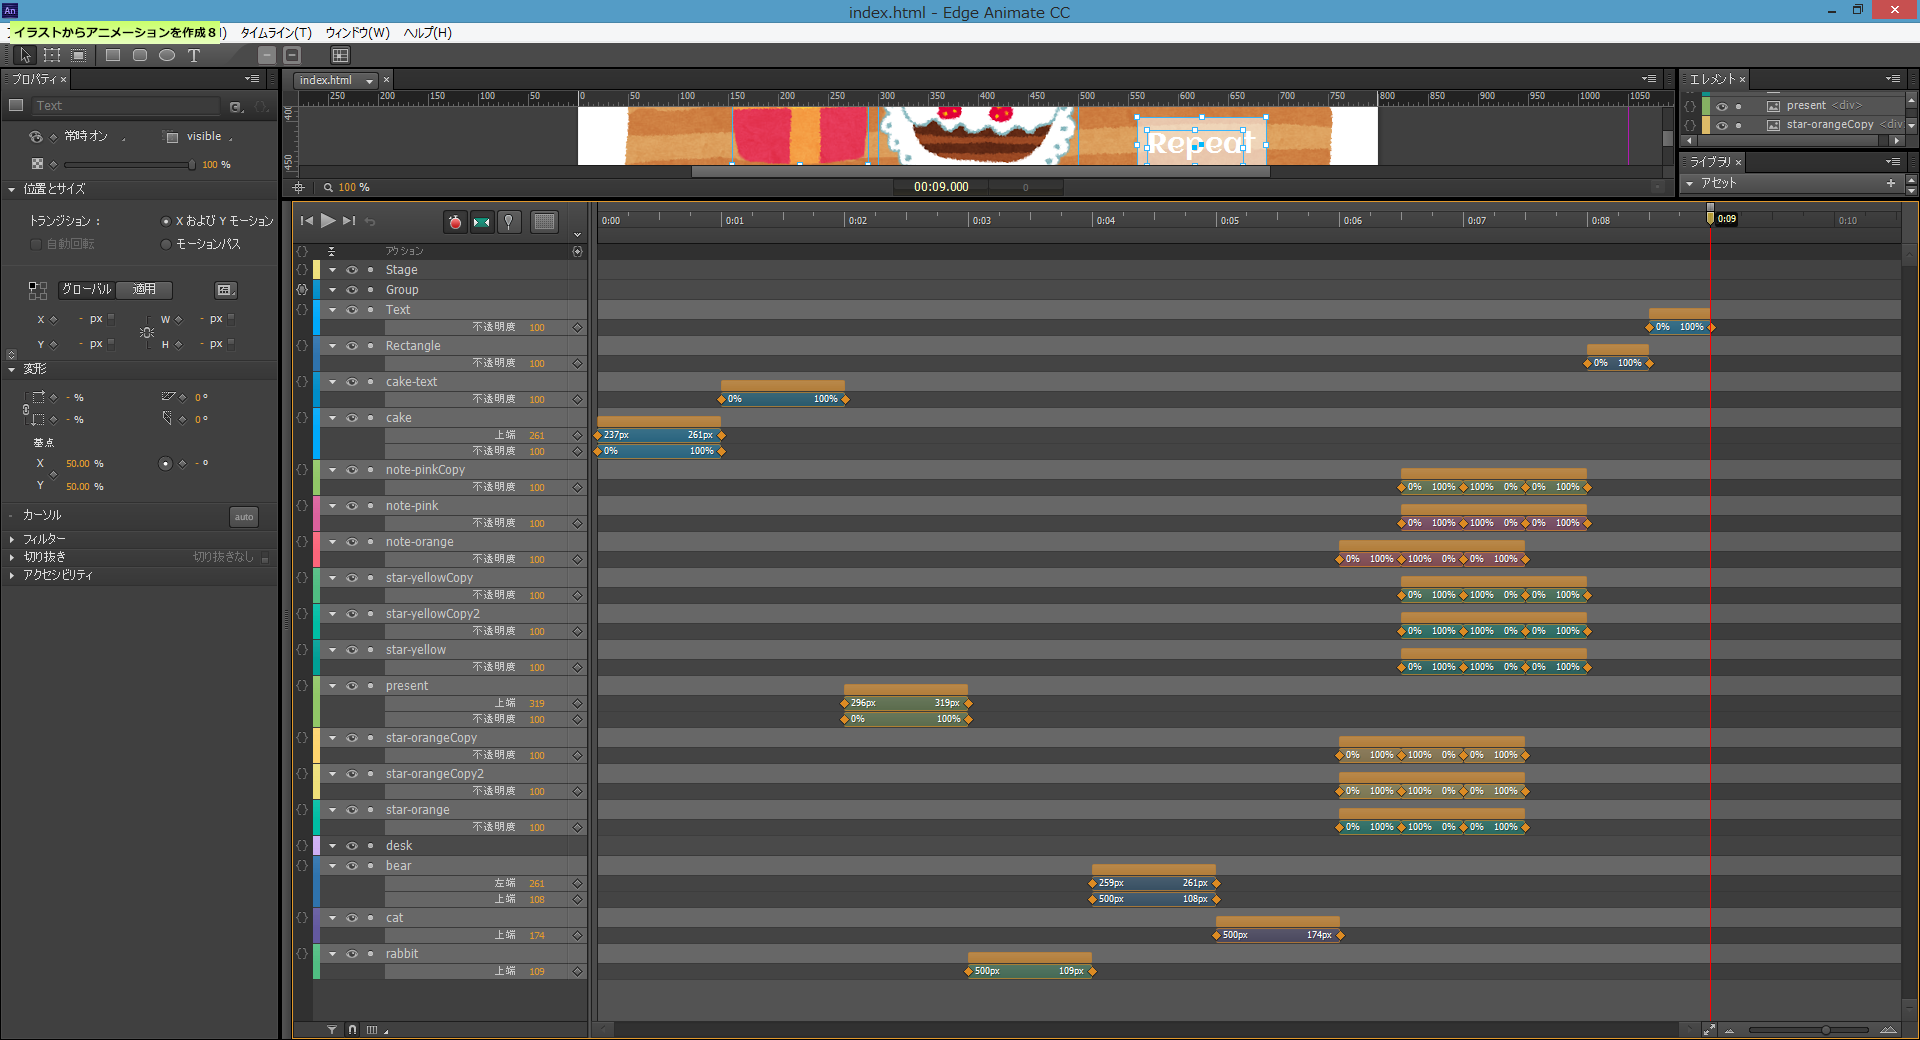Viewport: 1920px width, 1040px height.
Task: Toggle the Pin button in timeline
Action: [509, 222]
